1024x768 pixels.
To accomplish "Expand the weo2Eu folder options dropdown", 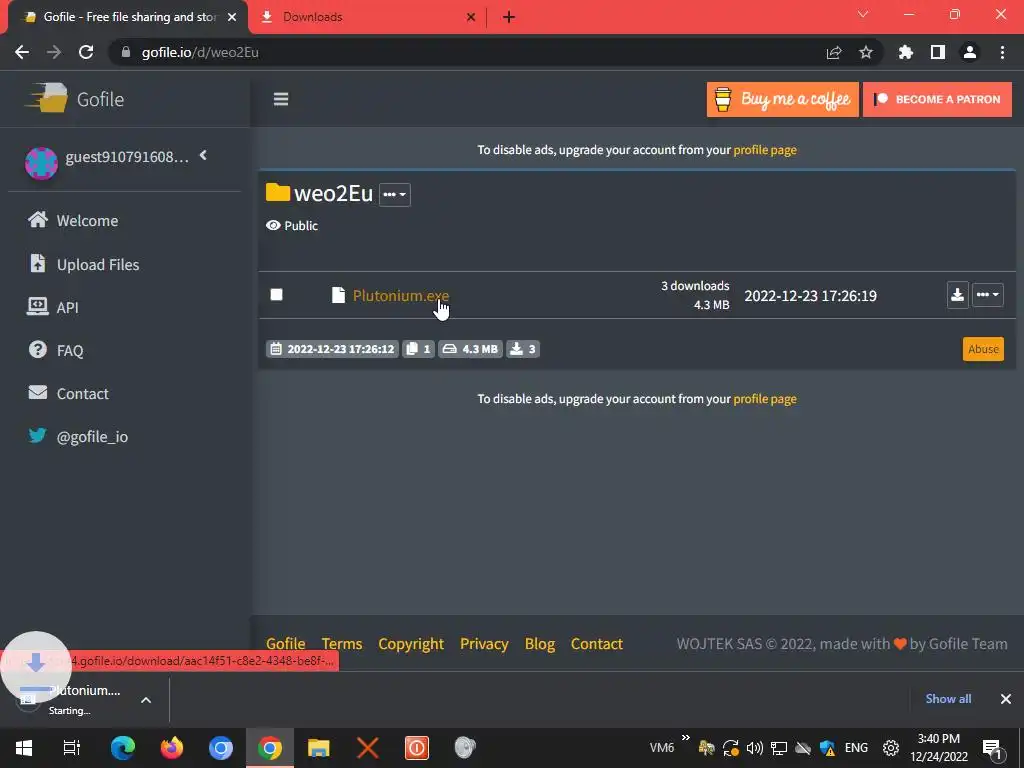I will click(x=394, y=195).
